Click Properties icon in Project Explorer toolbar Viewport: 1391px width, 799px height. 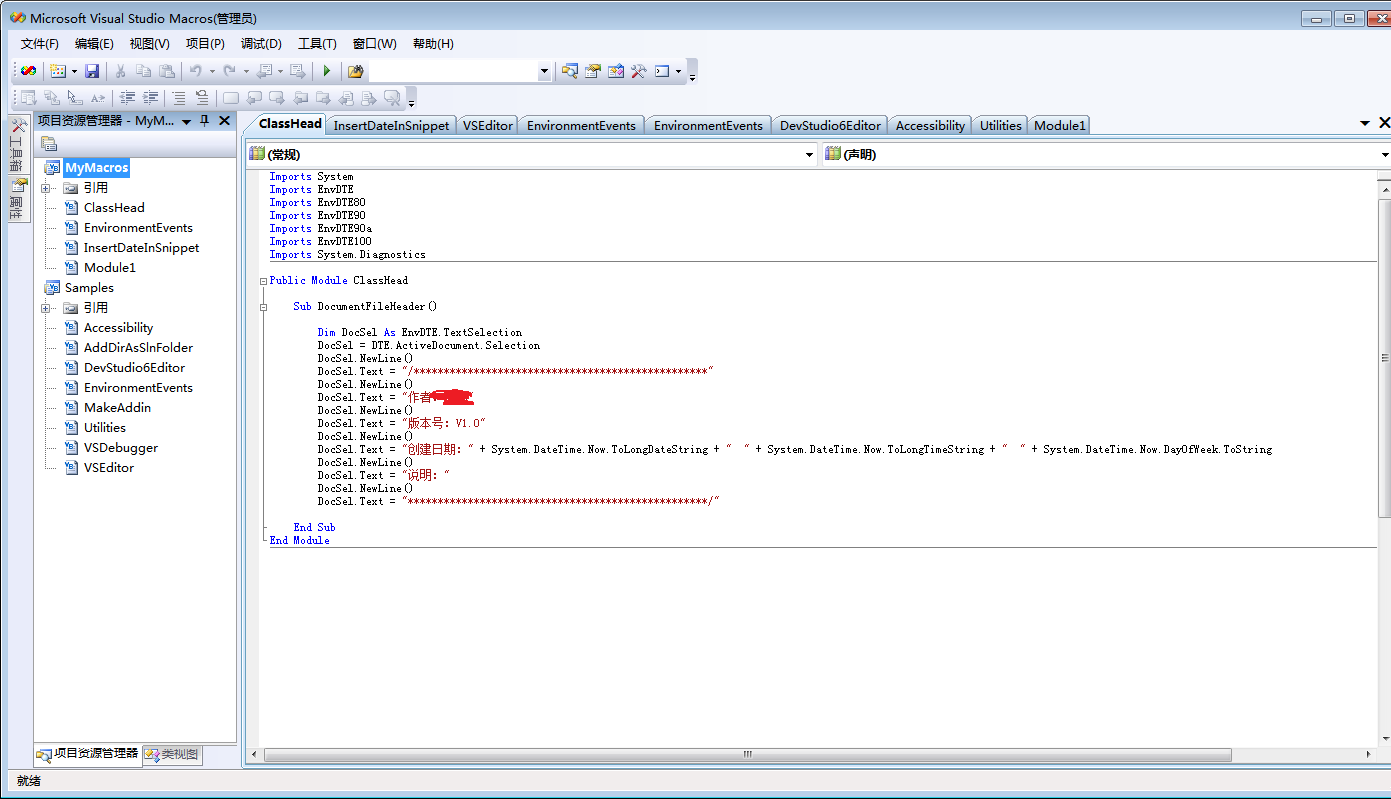[x=49, y=144]
